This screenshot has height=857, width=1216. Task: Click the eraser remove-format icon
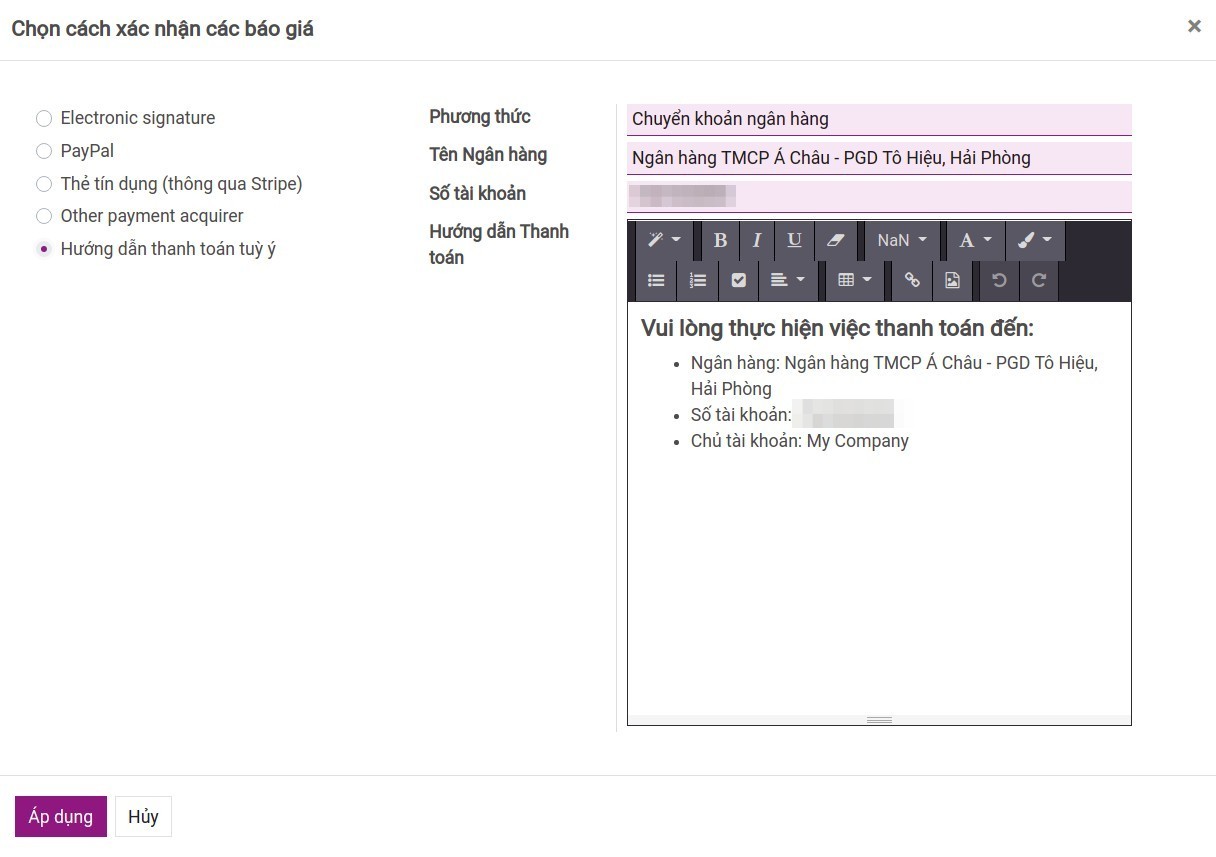coord(836,240)
